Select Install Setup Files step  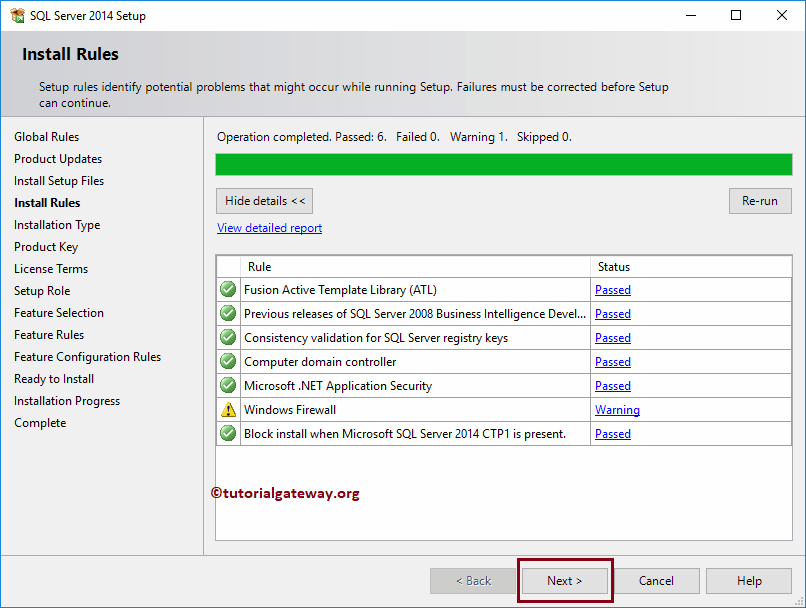pos(59,181)
